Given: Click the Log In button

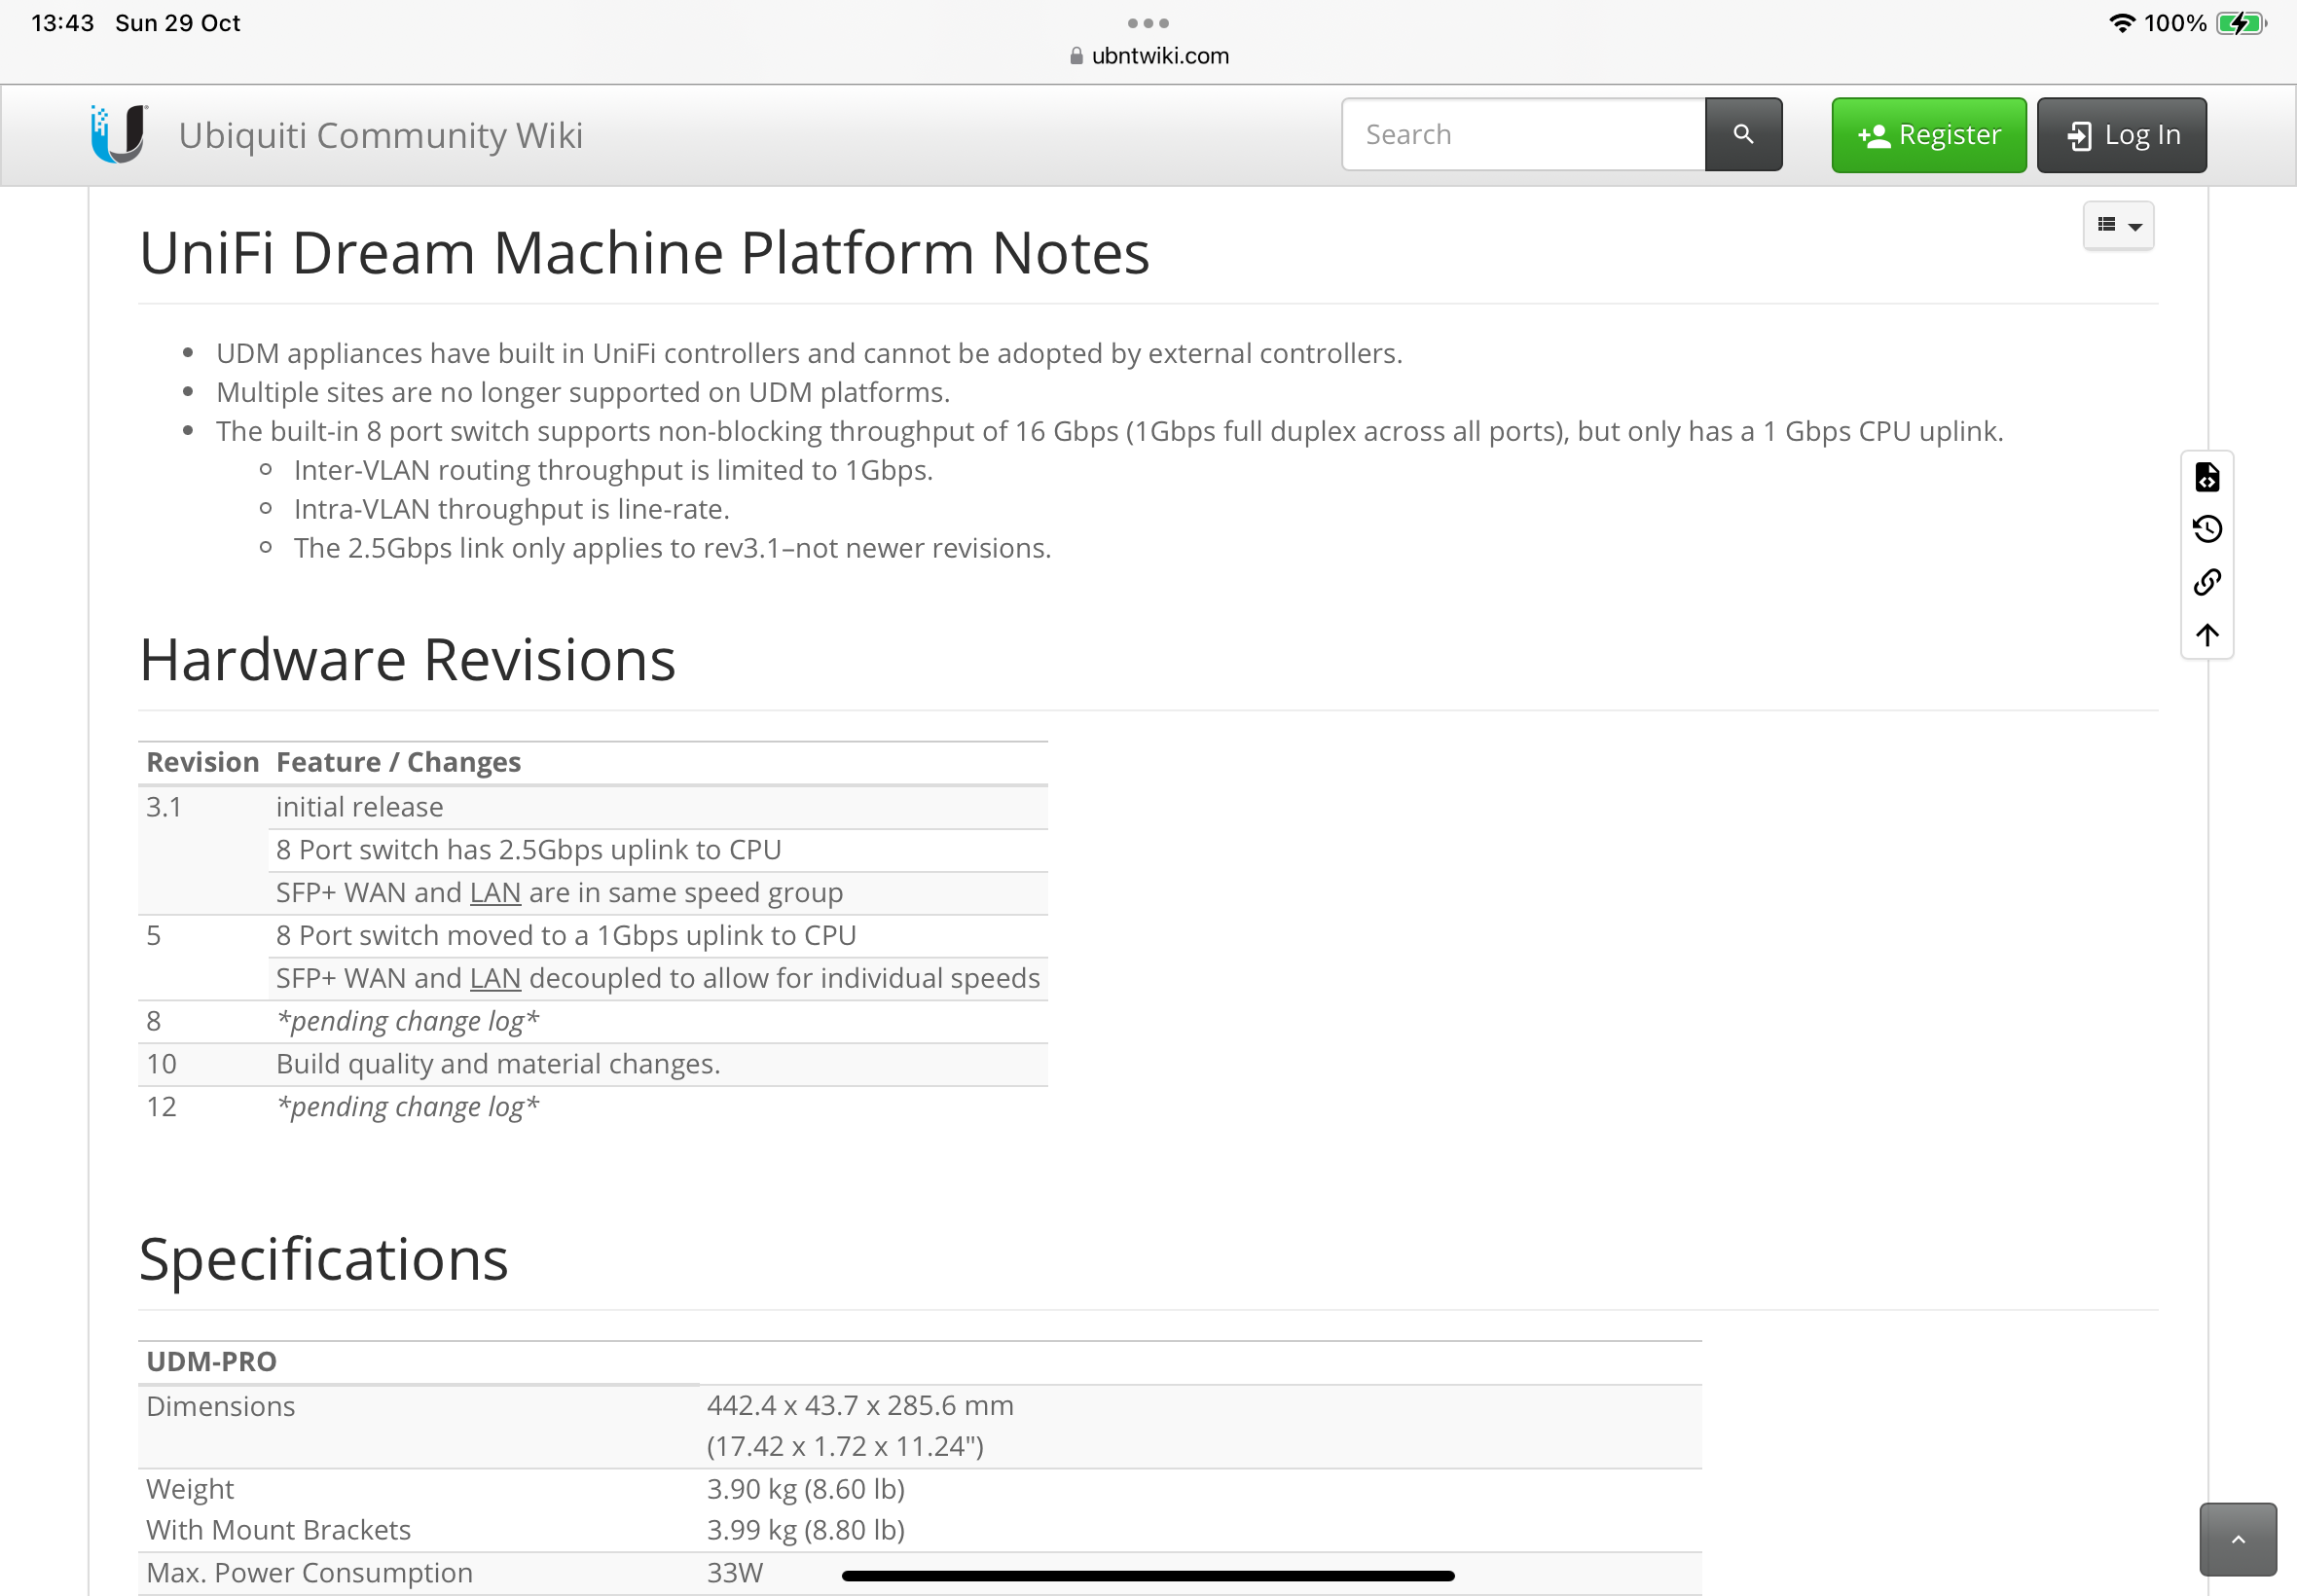Looking at the screenshot, I should point(2120,135).
